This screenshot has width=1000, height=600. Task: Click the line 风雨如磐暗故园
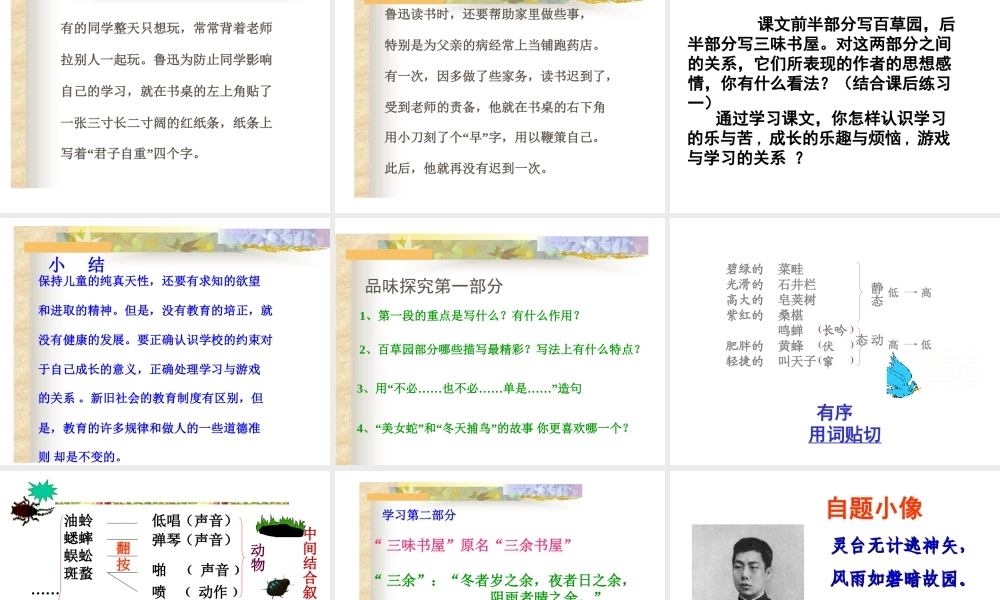tap(899, 579)
